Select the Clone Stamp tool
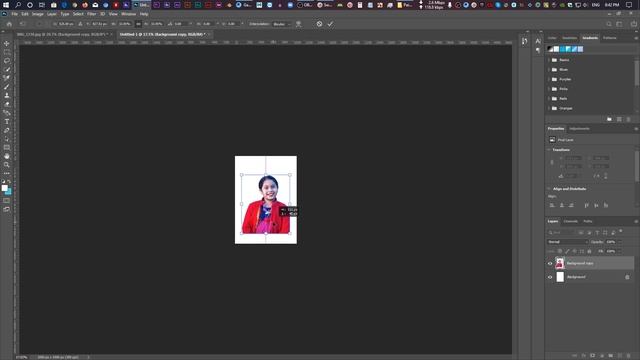The width and height of the screenshot is (640, 360). click(x=7, y=95)
